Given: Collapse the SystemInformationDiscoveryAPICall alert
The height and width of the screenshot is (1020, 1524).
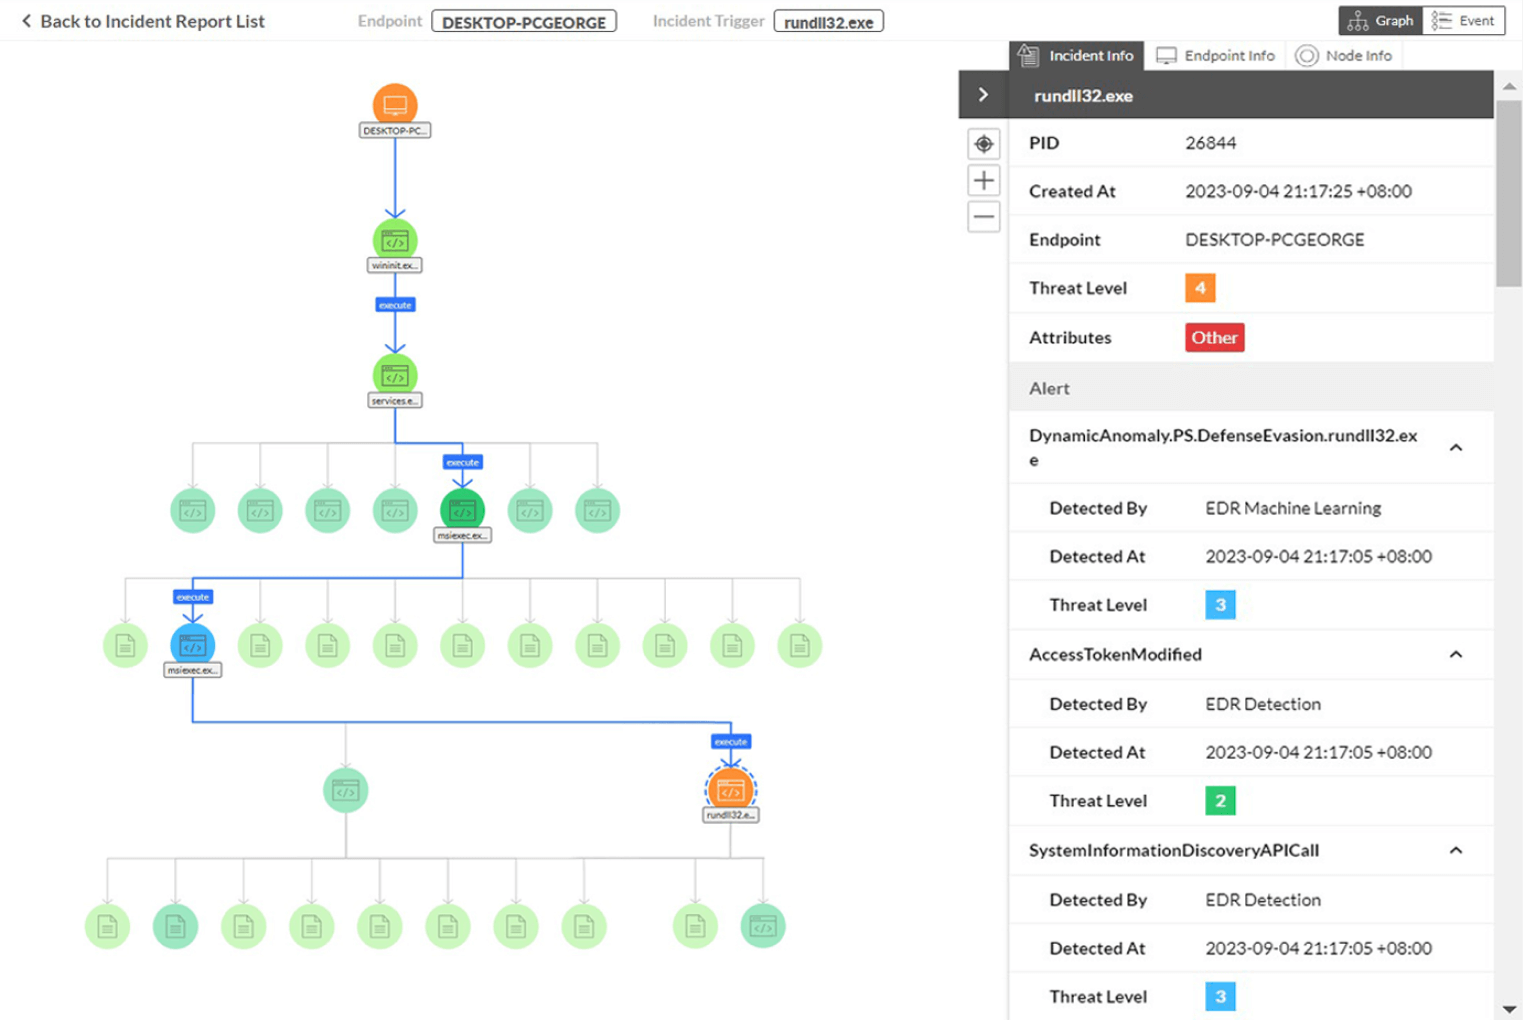Looking at the screenshot, I should pyautogui.click(x=1456, y=850).
